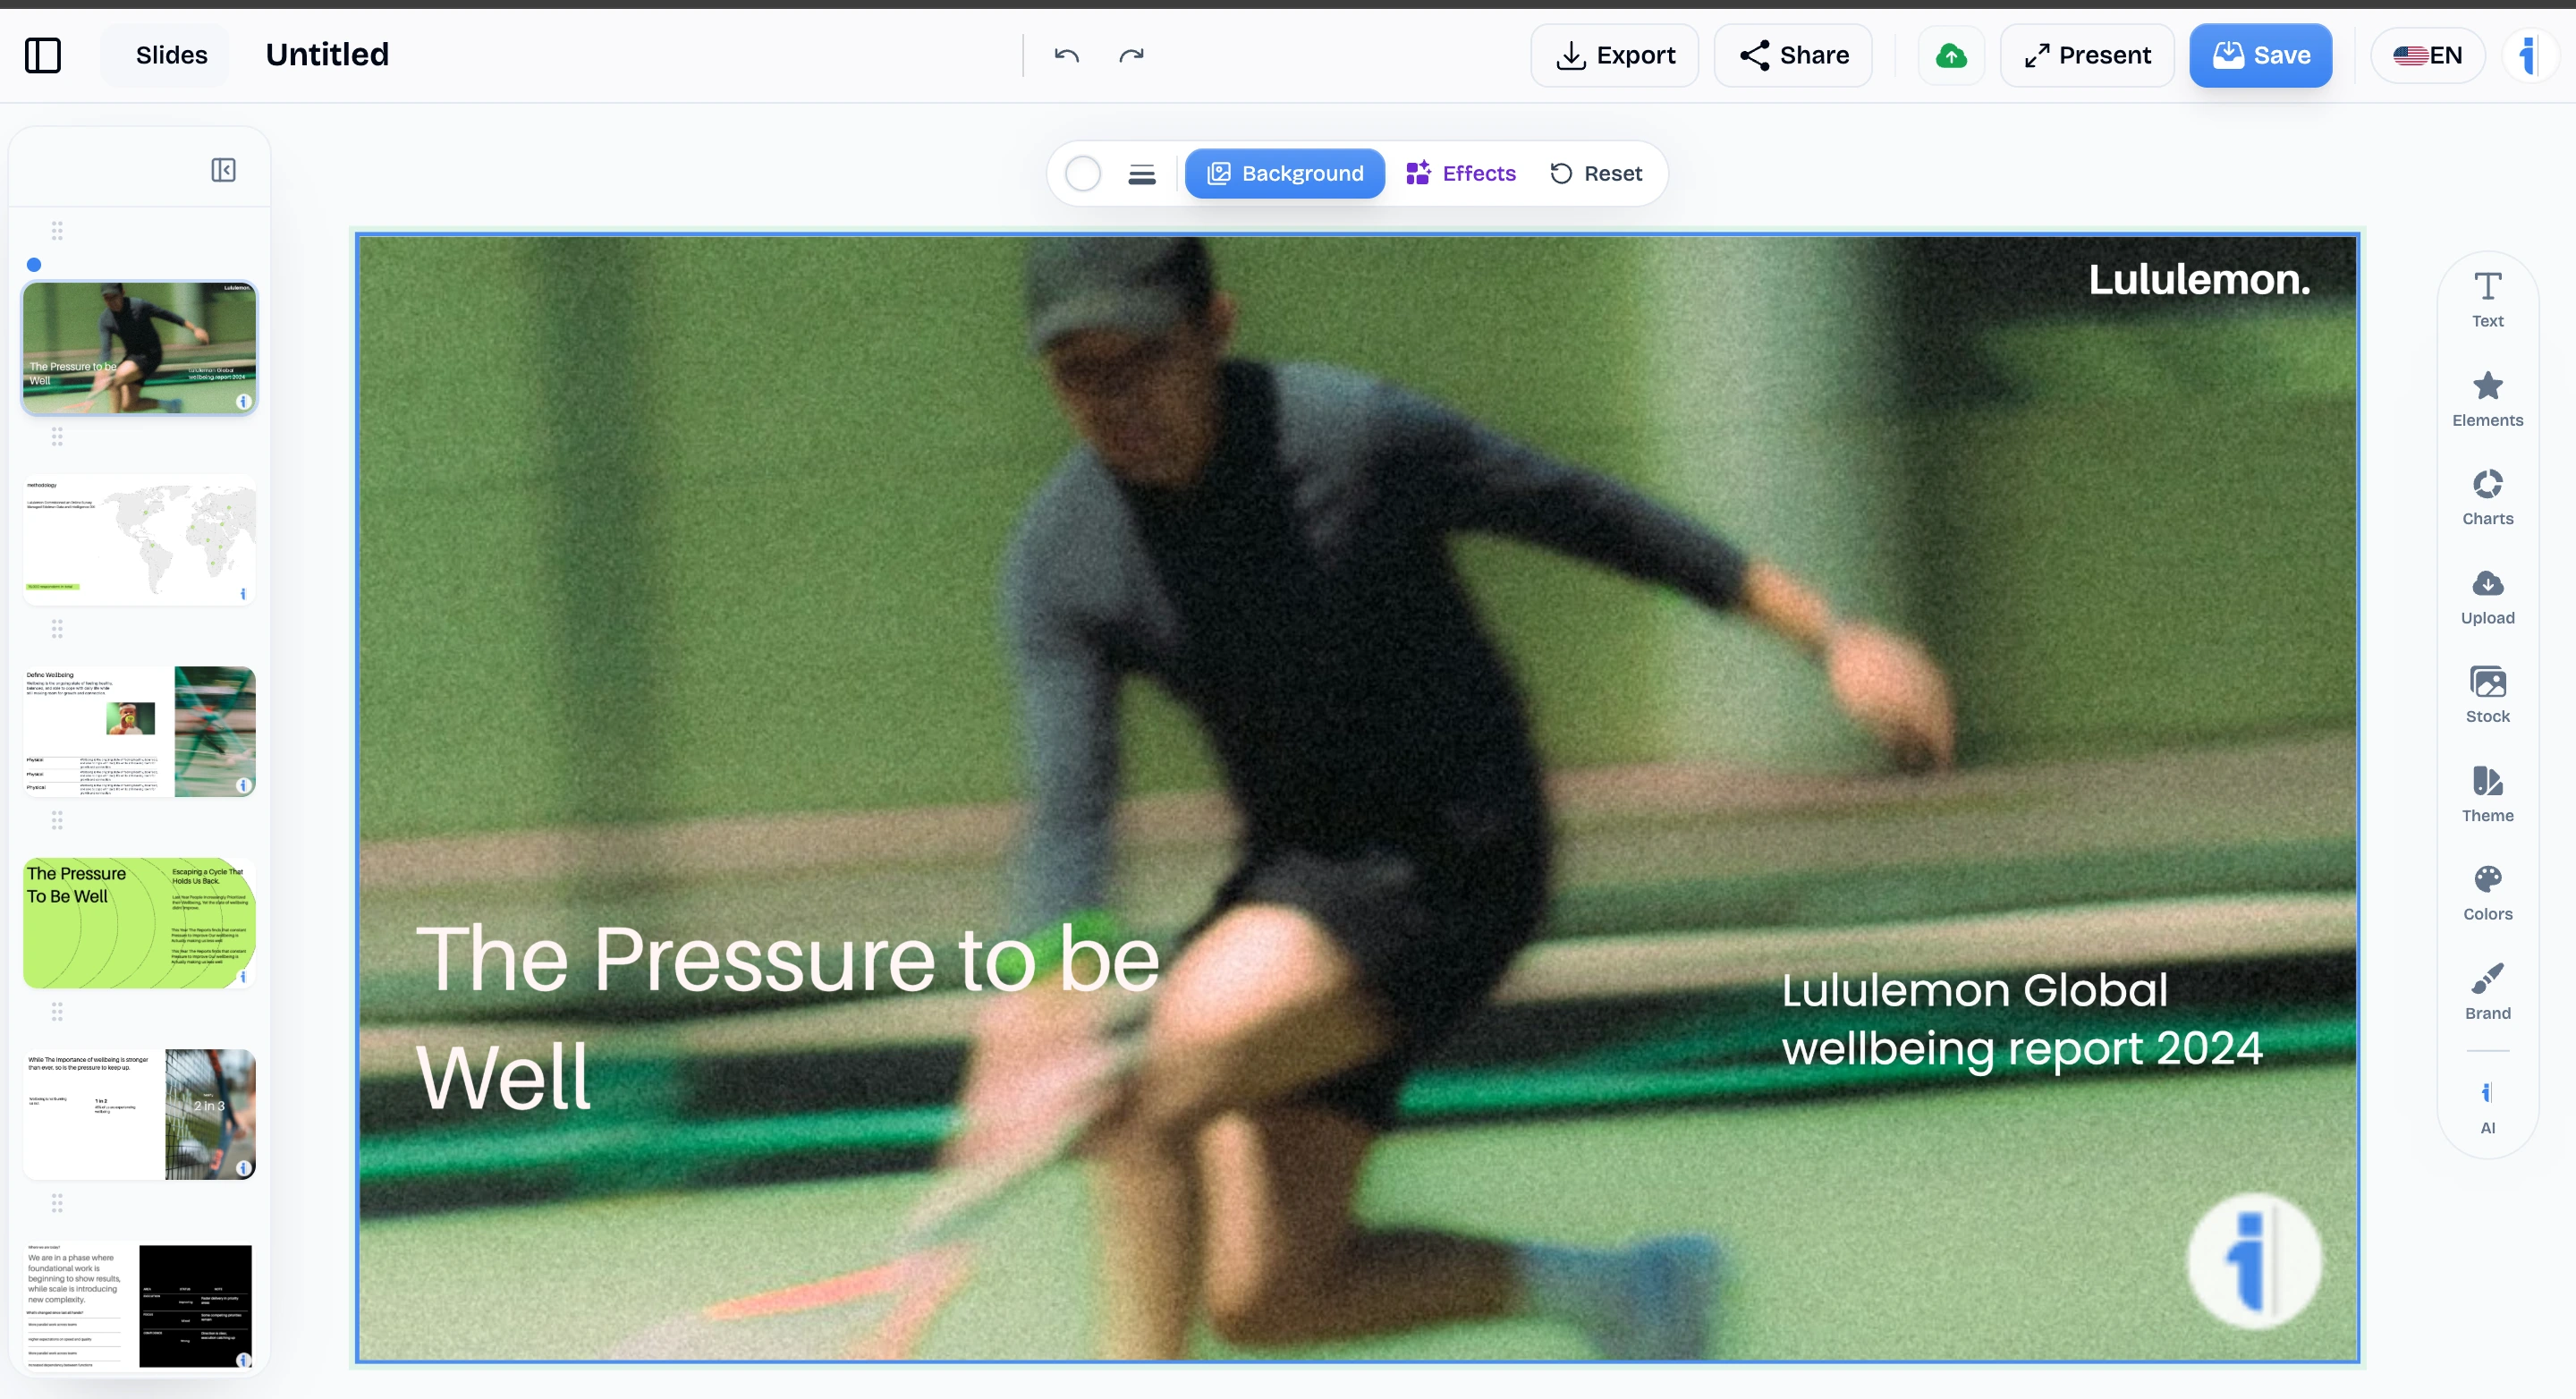Viewport: 2576px width, 1399px height.
Task: Toggle the sidebar panel icon
Action: (x=43, y=55)
